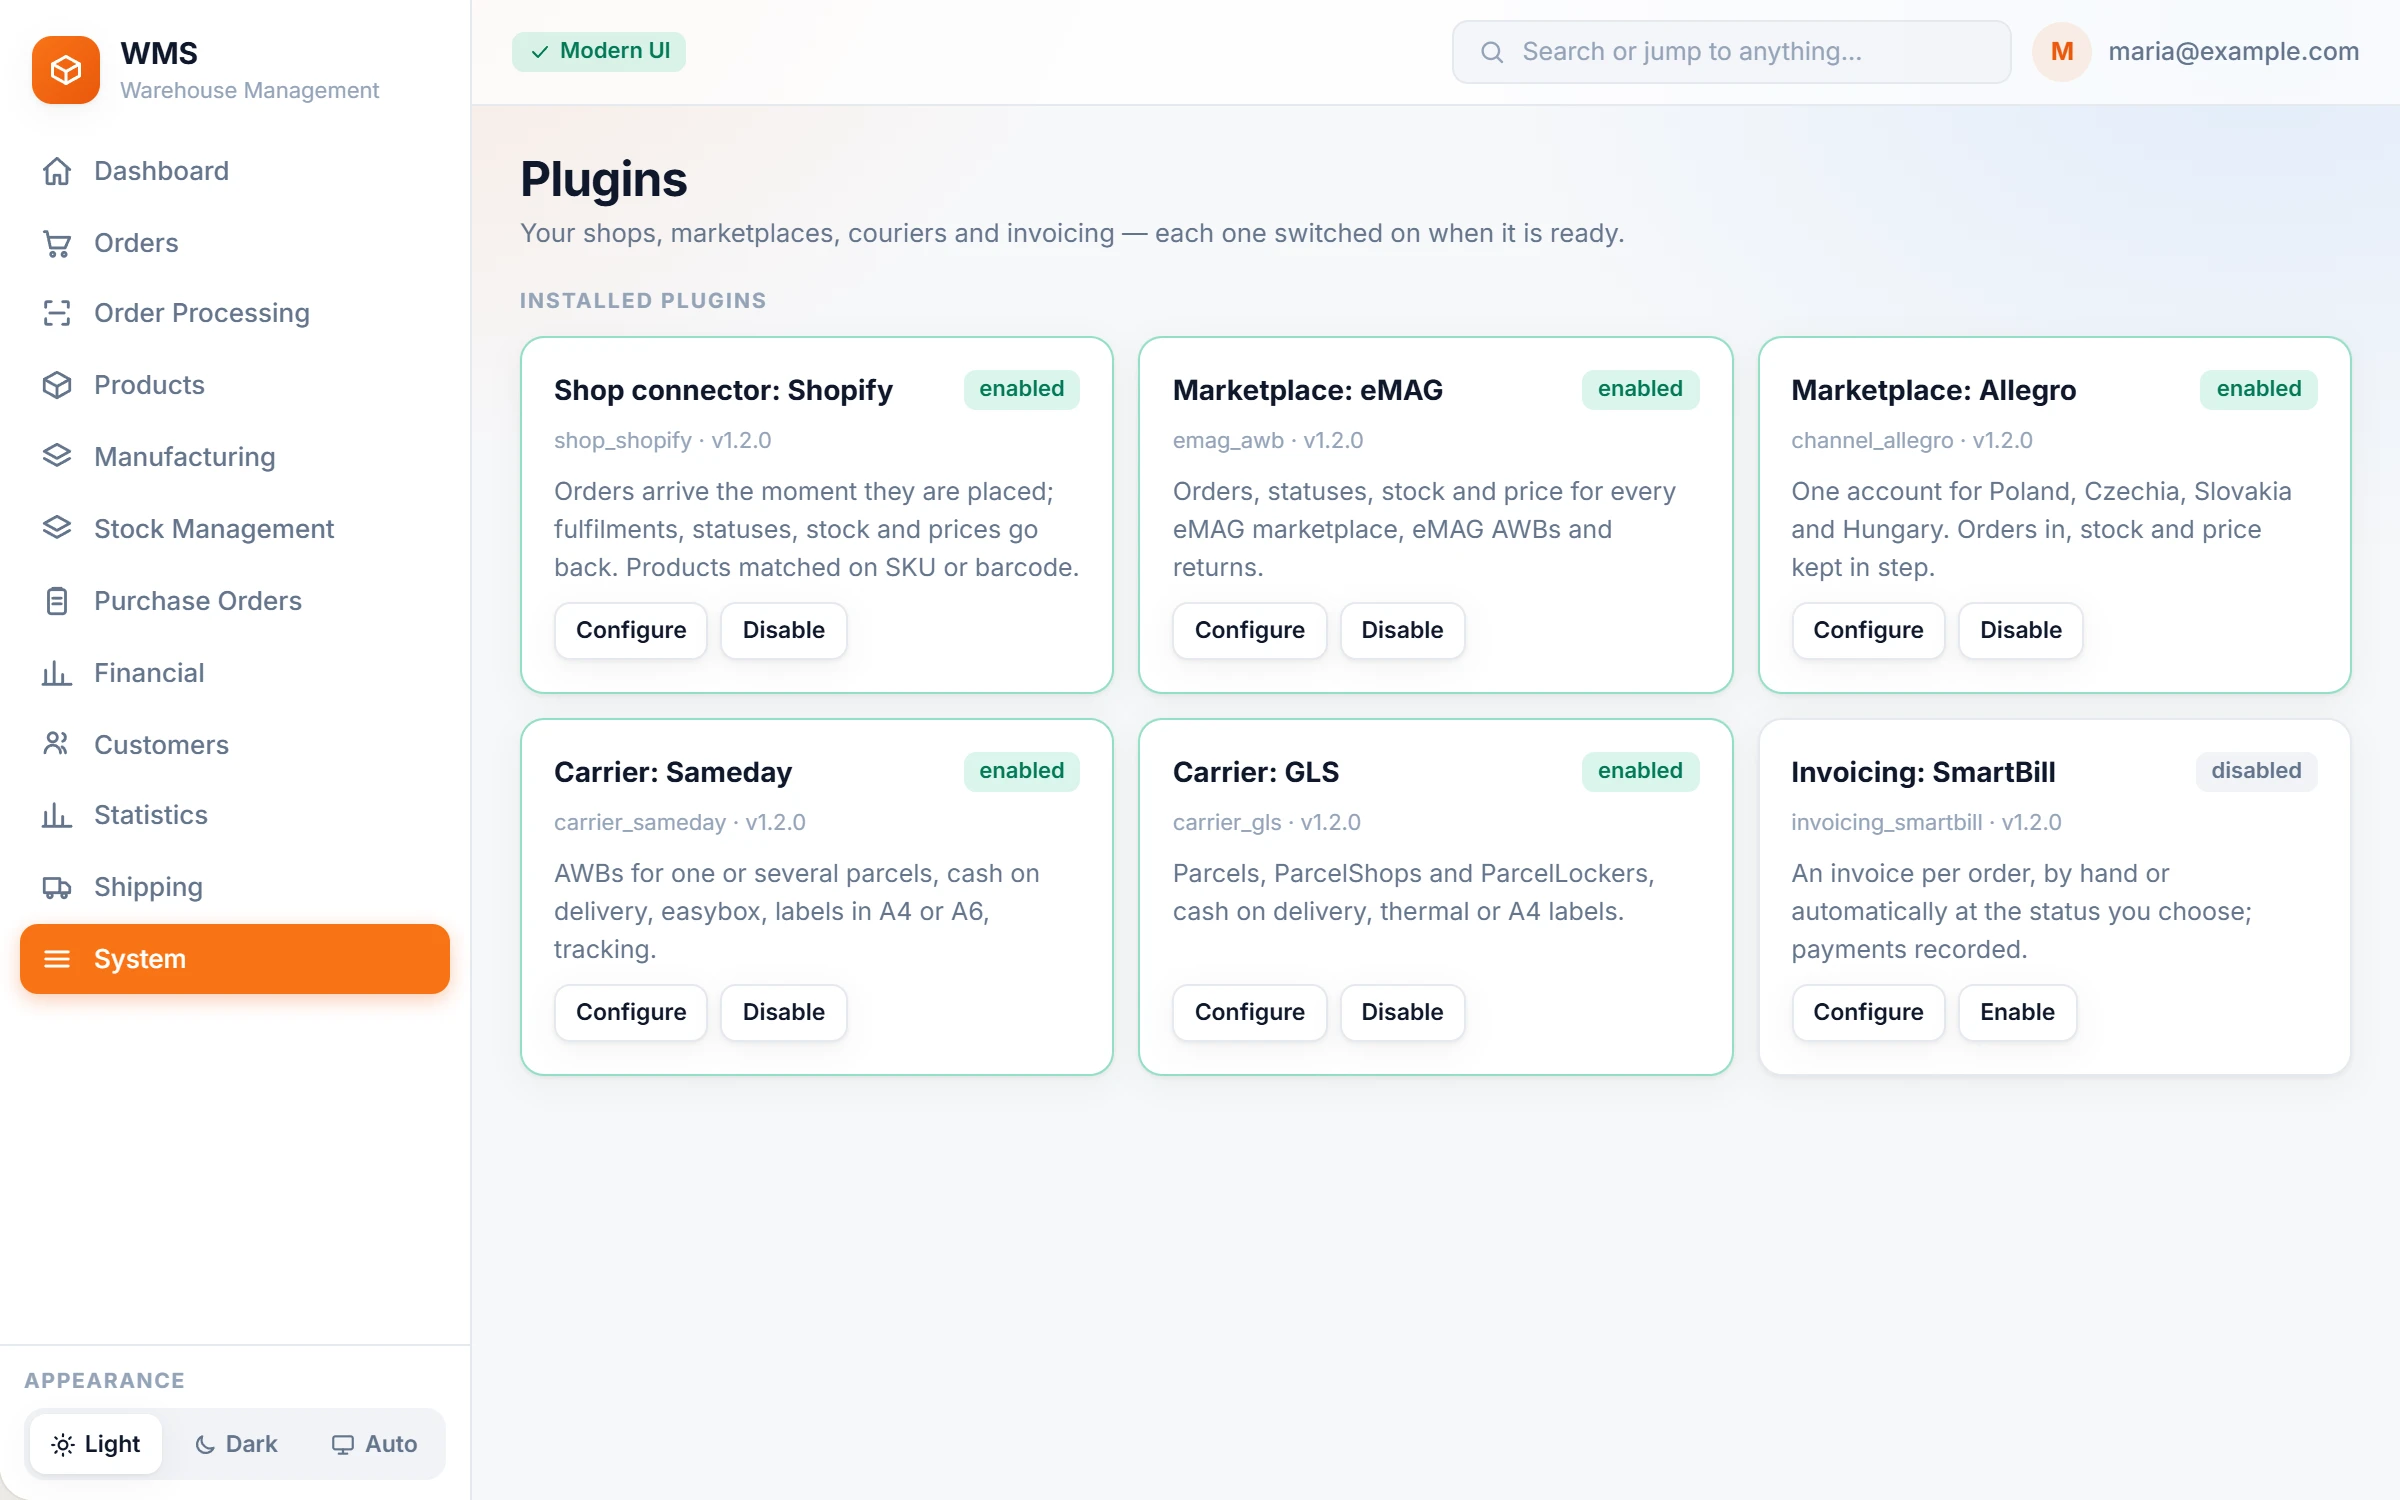Click the Financial bar chart icon
The image size is (2400, 1500).
pos(57,673)
